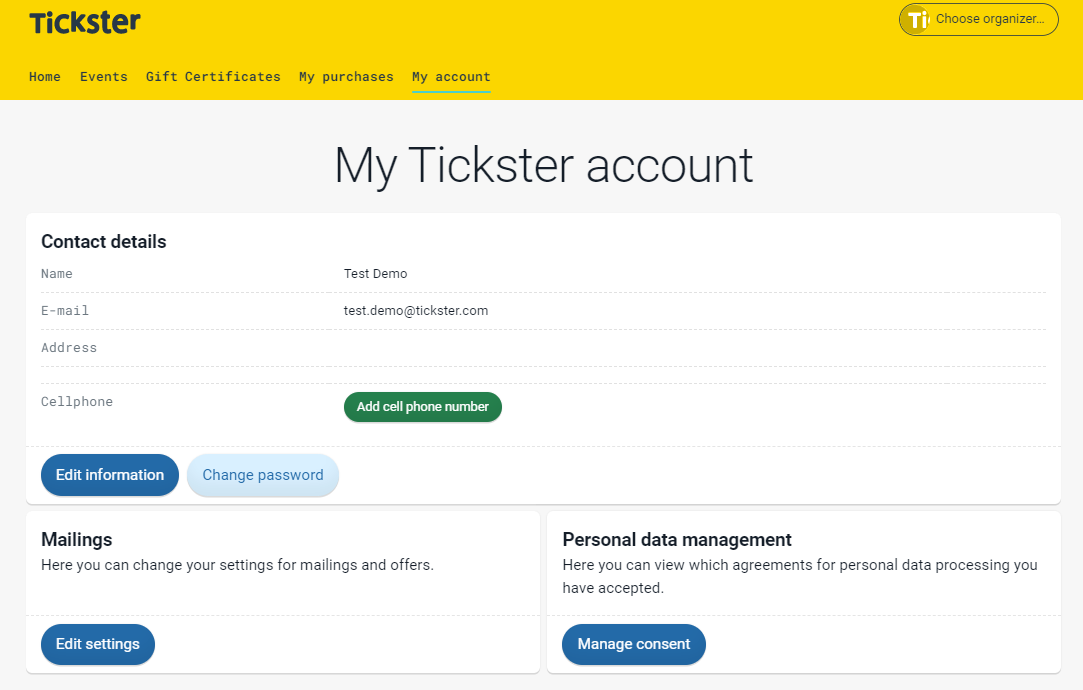The image size is (1083, 690).
Task: Click the Edit information button
Action: coord(110,475)
